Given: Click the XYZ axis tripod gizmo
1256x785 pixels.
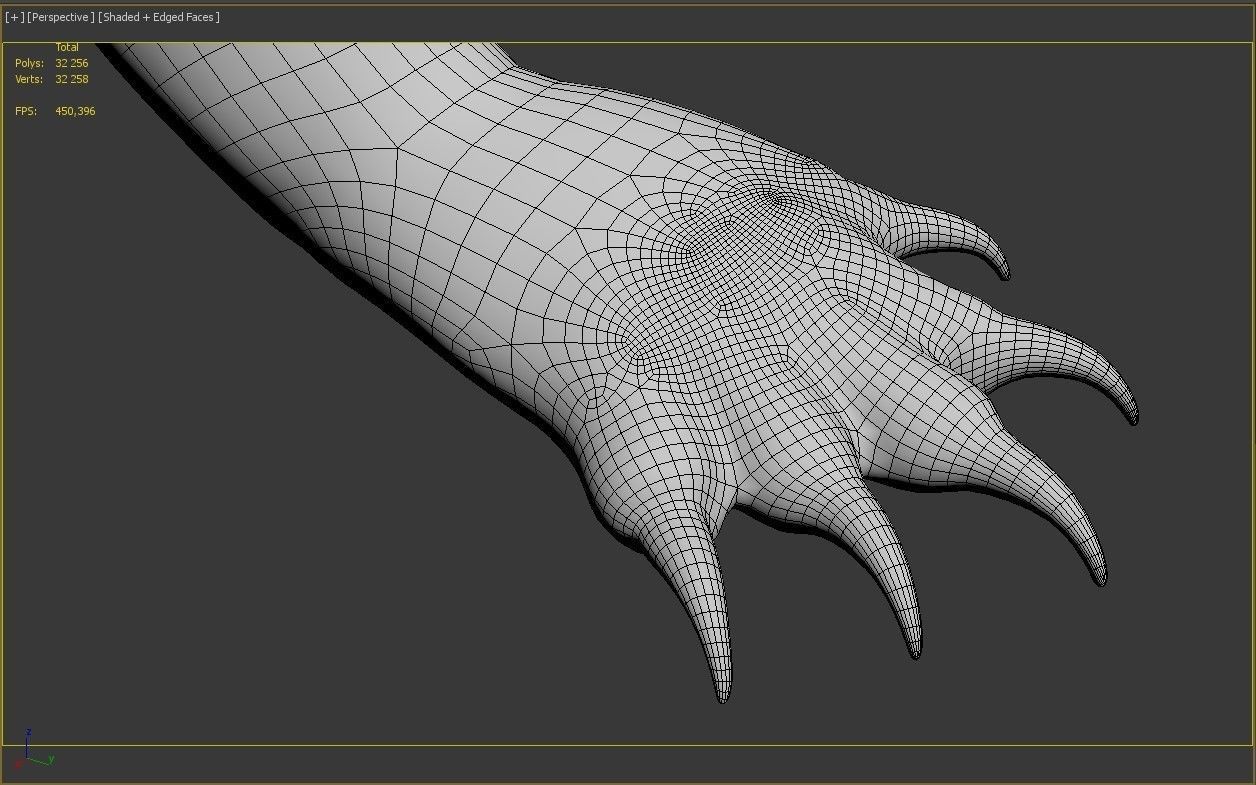Looking at the screenshot, I should [x=34, y=750].
